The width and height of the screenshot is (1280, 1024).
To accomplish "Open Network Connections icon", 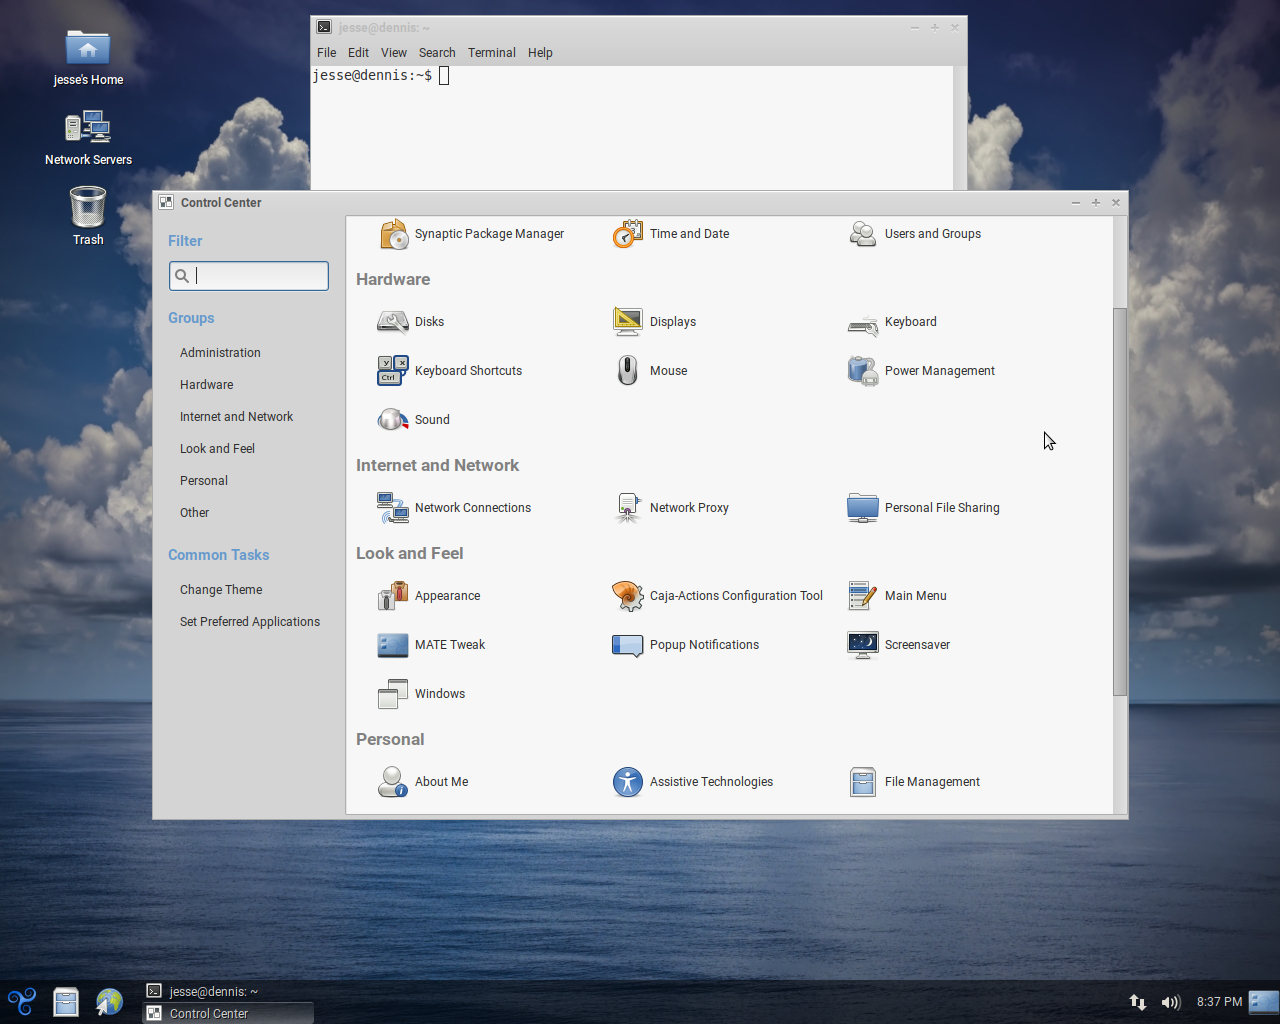I will click(x=393, y=508).
